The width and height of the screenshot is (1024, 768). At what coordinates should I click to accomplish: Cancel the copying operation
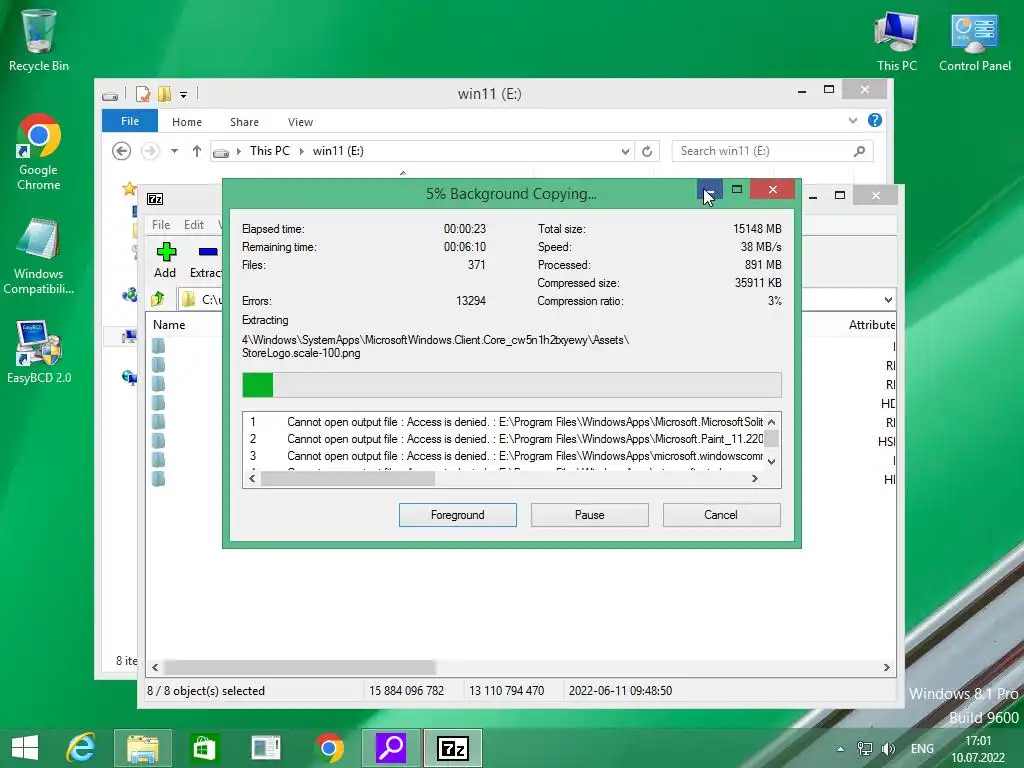click(x=721, y=515)
